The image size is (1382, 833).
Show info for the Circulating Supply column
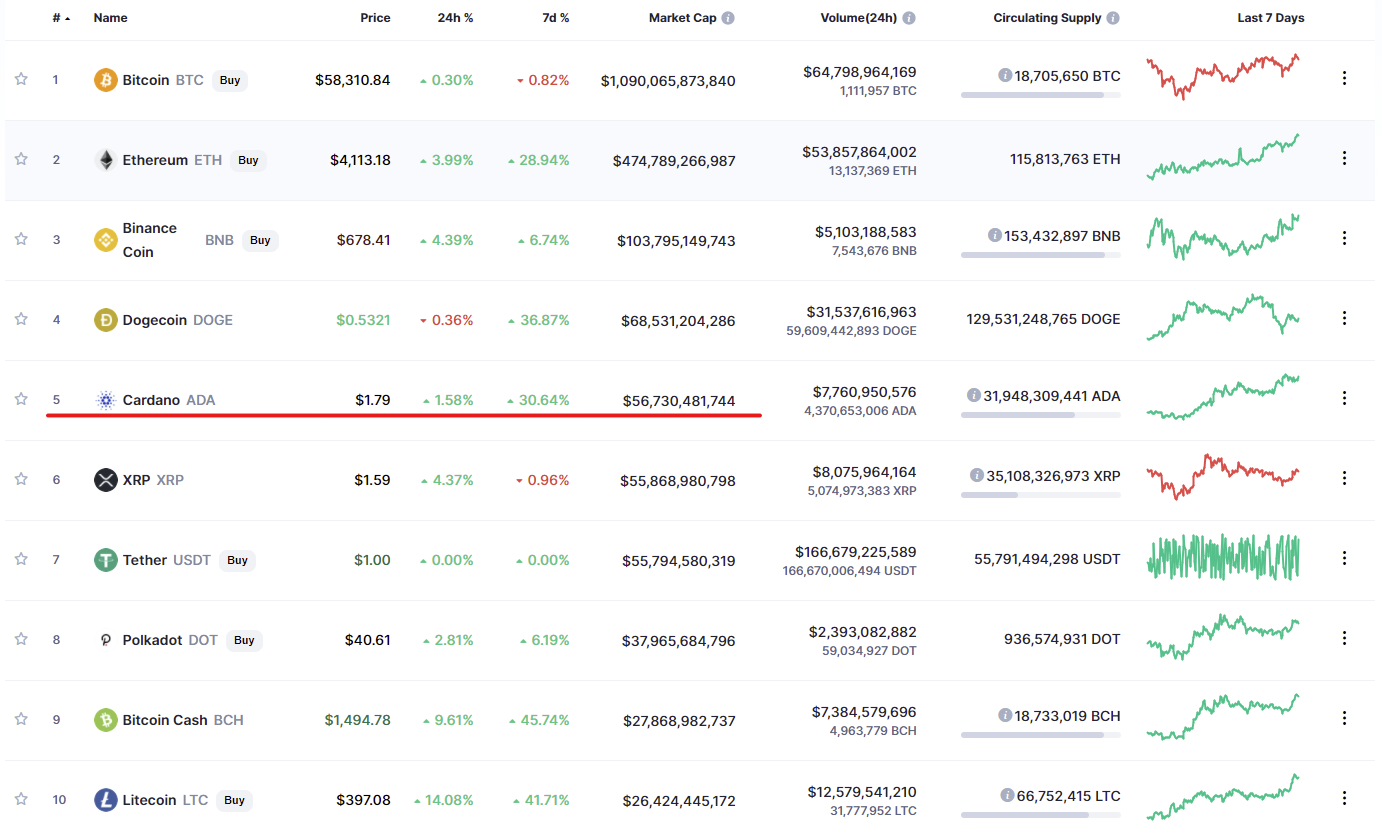(1113, 18)
